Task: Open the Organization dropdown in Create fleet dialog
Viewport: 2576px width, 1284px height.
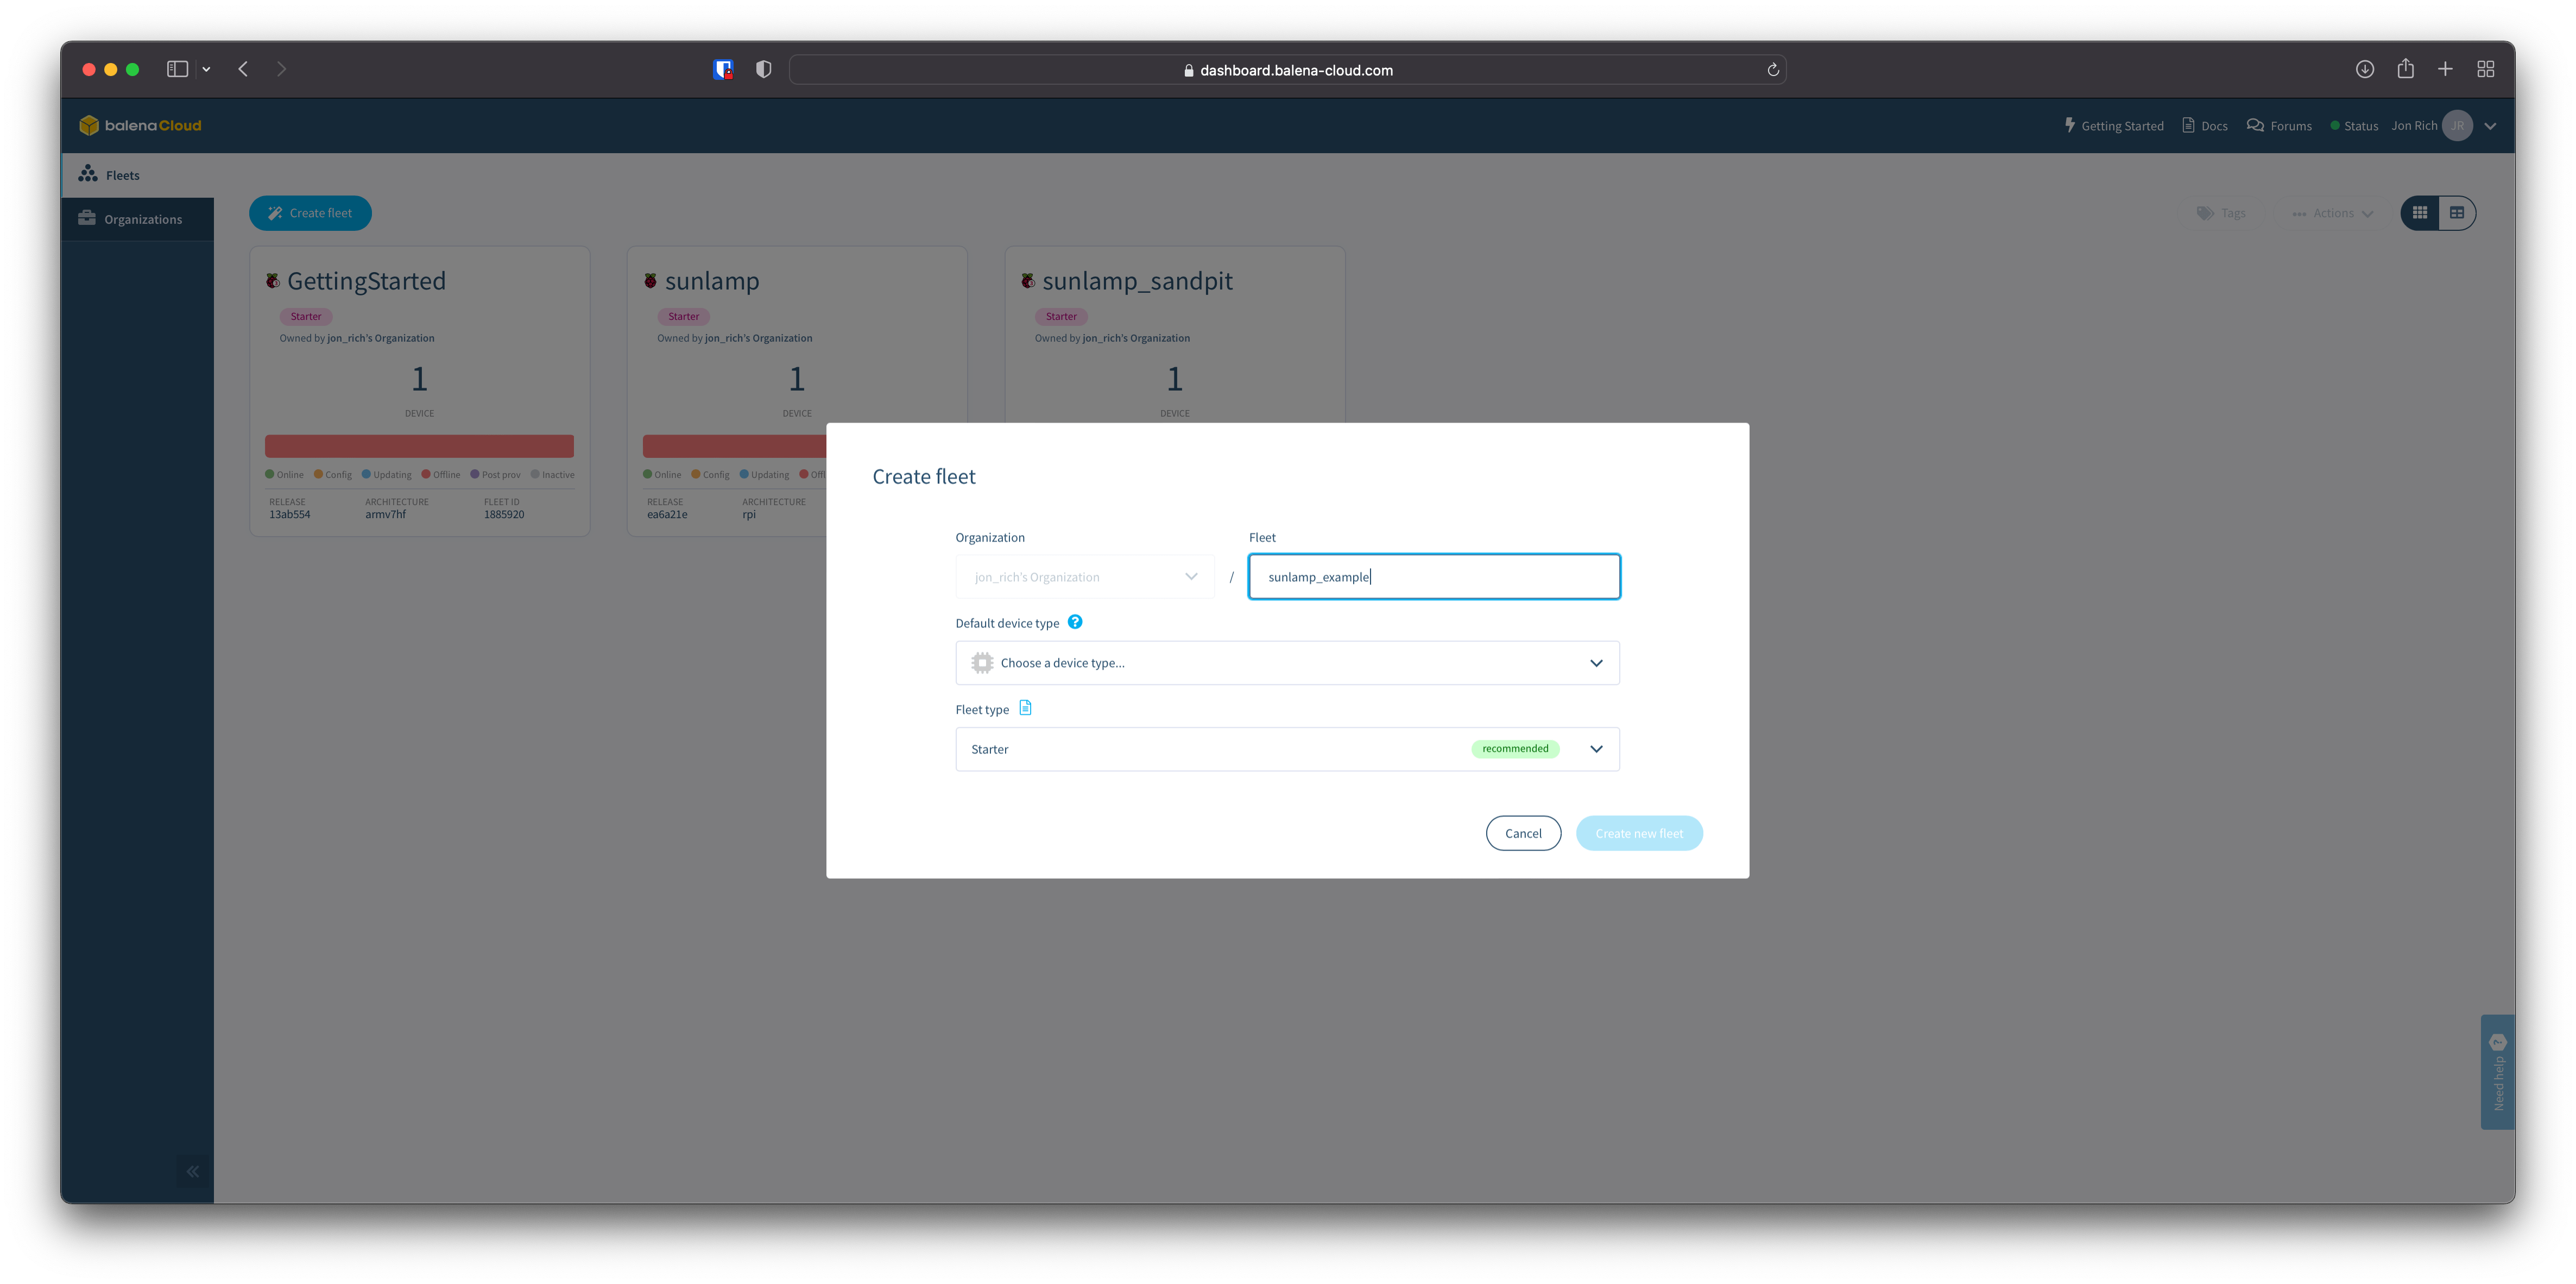Action: point(1084,576)
